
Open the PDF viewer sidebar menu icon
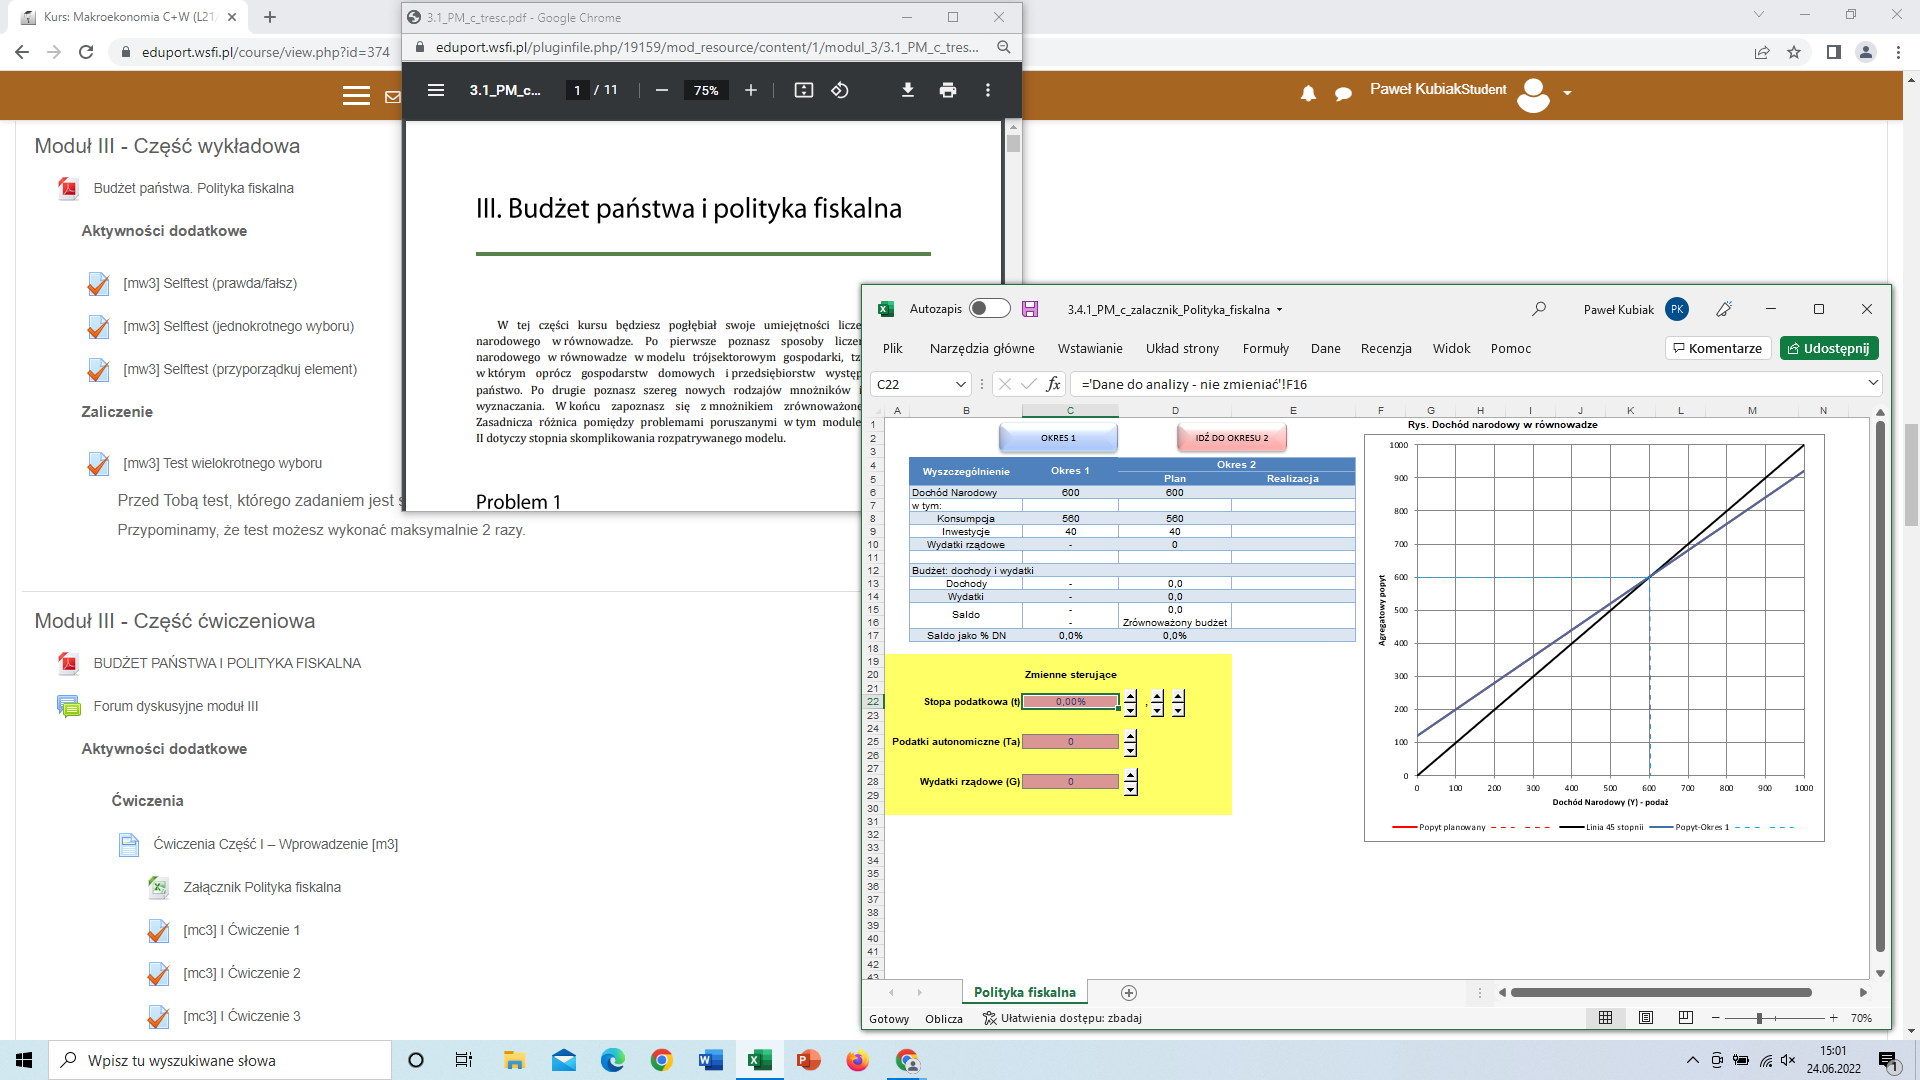pos(436,90)
